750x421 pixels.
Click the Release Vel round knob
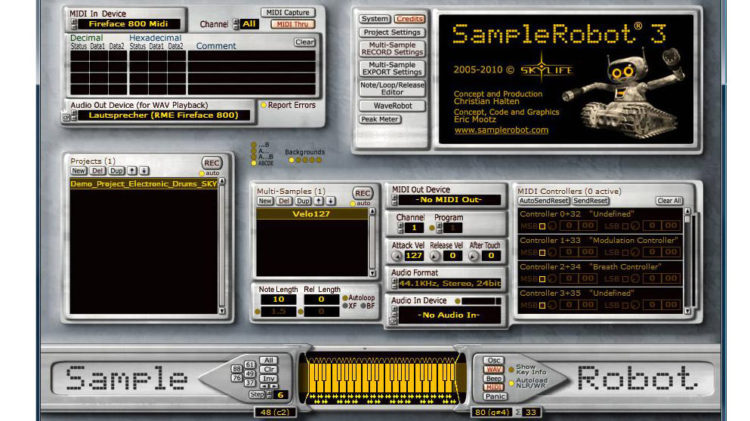(435, 256)
